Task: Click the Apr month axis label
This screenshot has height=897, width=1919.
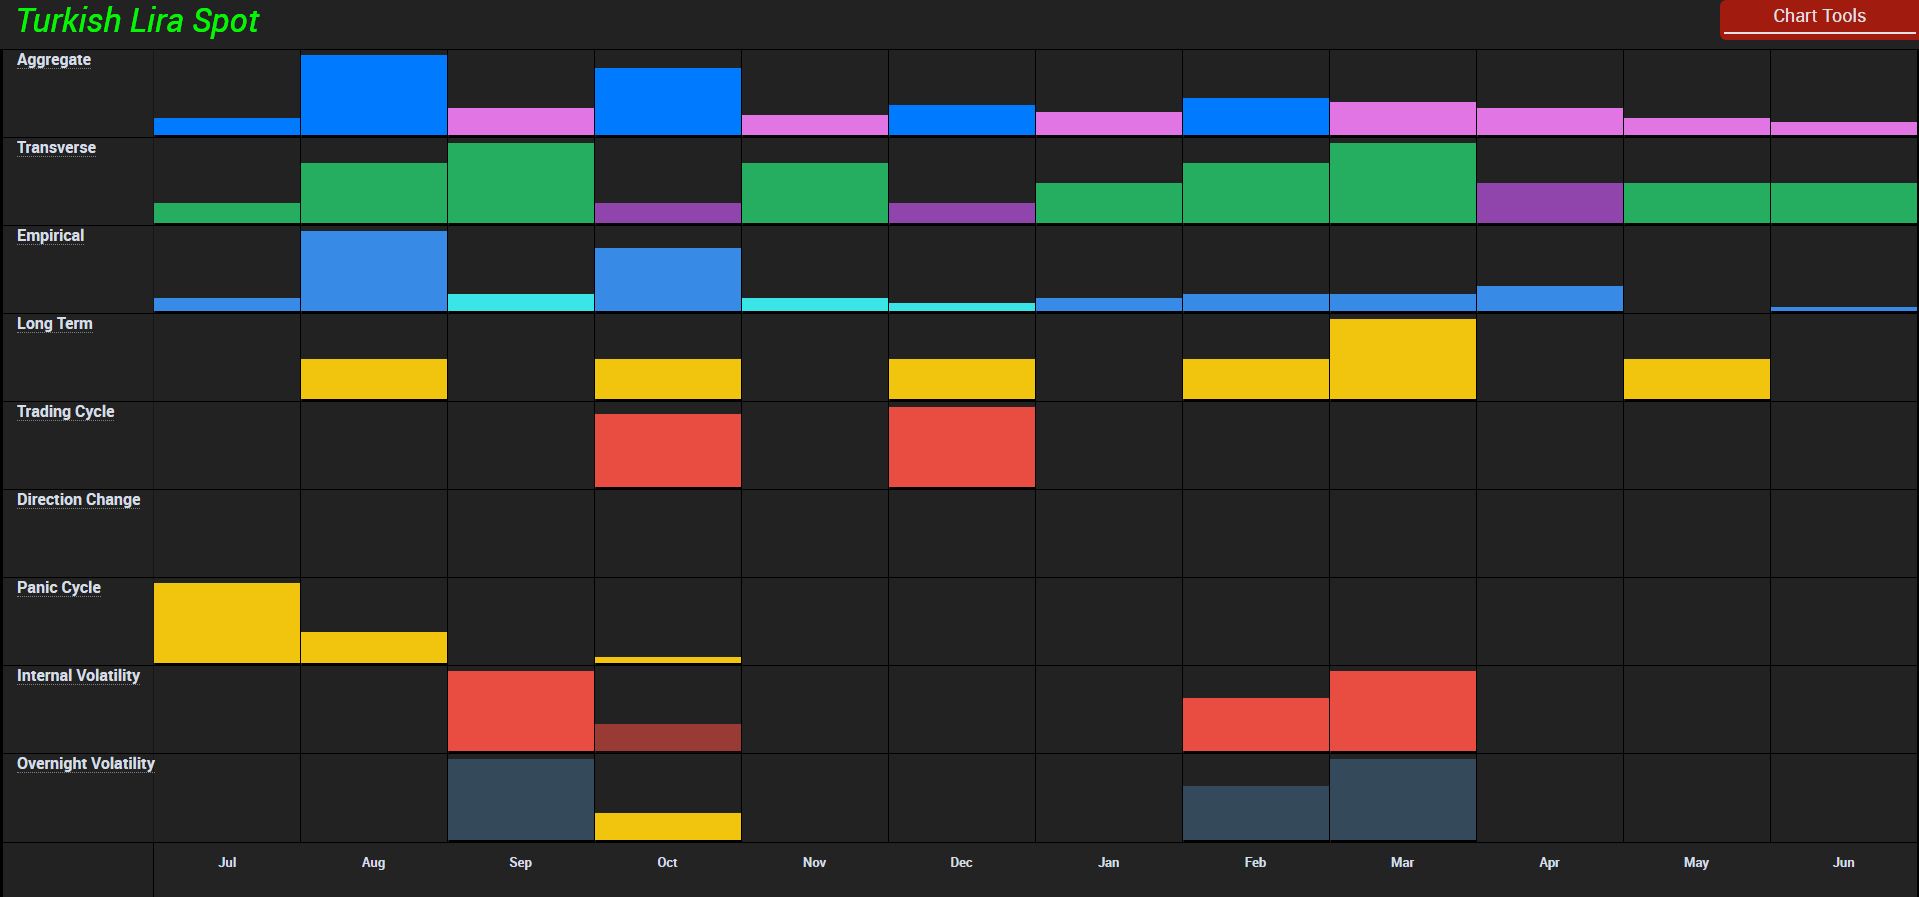Action: click(x=1549, y=862)
